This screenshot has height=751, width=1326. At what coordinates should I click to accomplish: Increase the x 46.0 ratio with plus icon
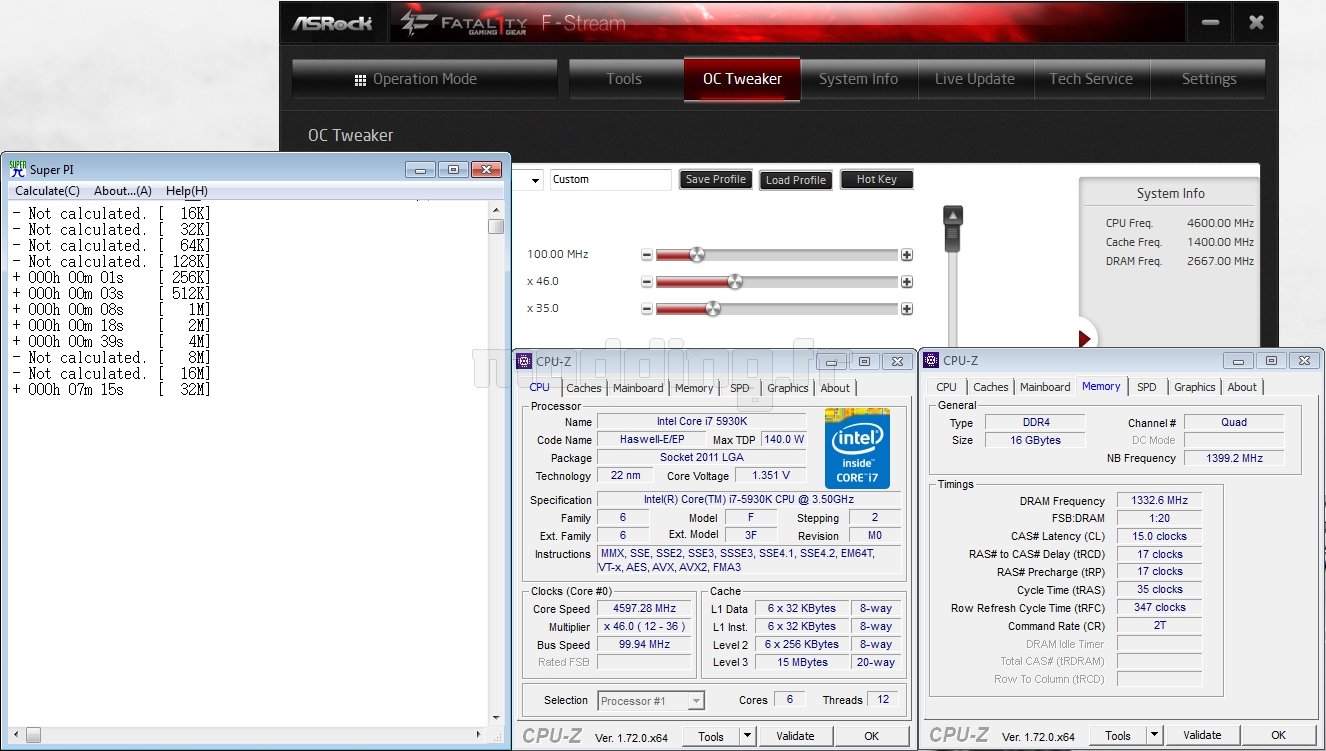[x=906, y=282]
